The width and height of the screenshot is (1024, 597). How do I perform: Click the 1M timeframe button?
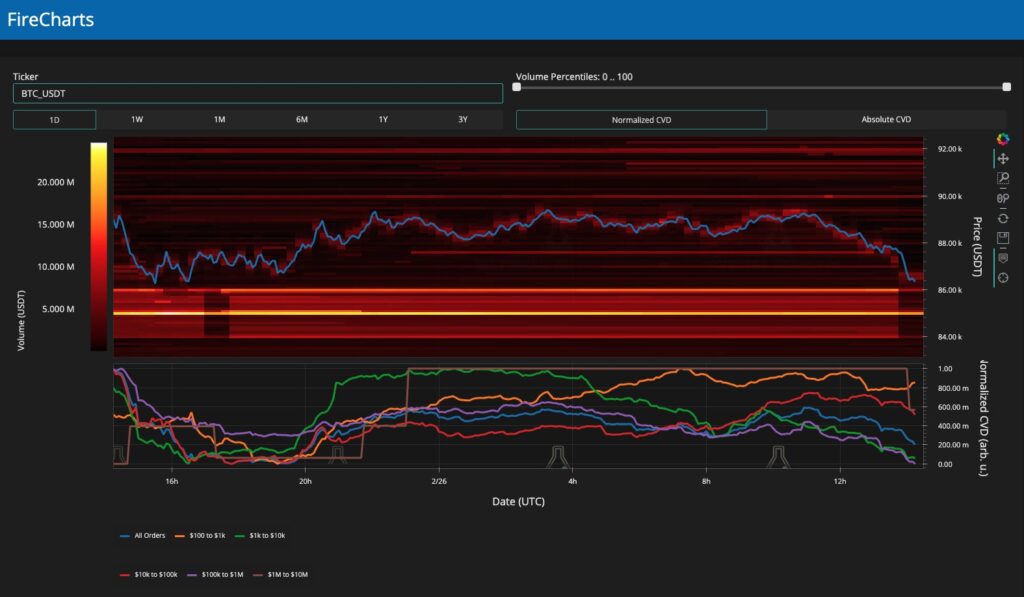[218, 118]
